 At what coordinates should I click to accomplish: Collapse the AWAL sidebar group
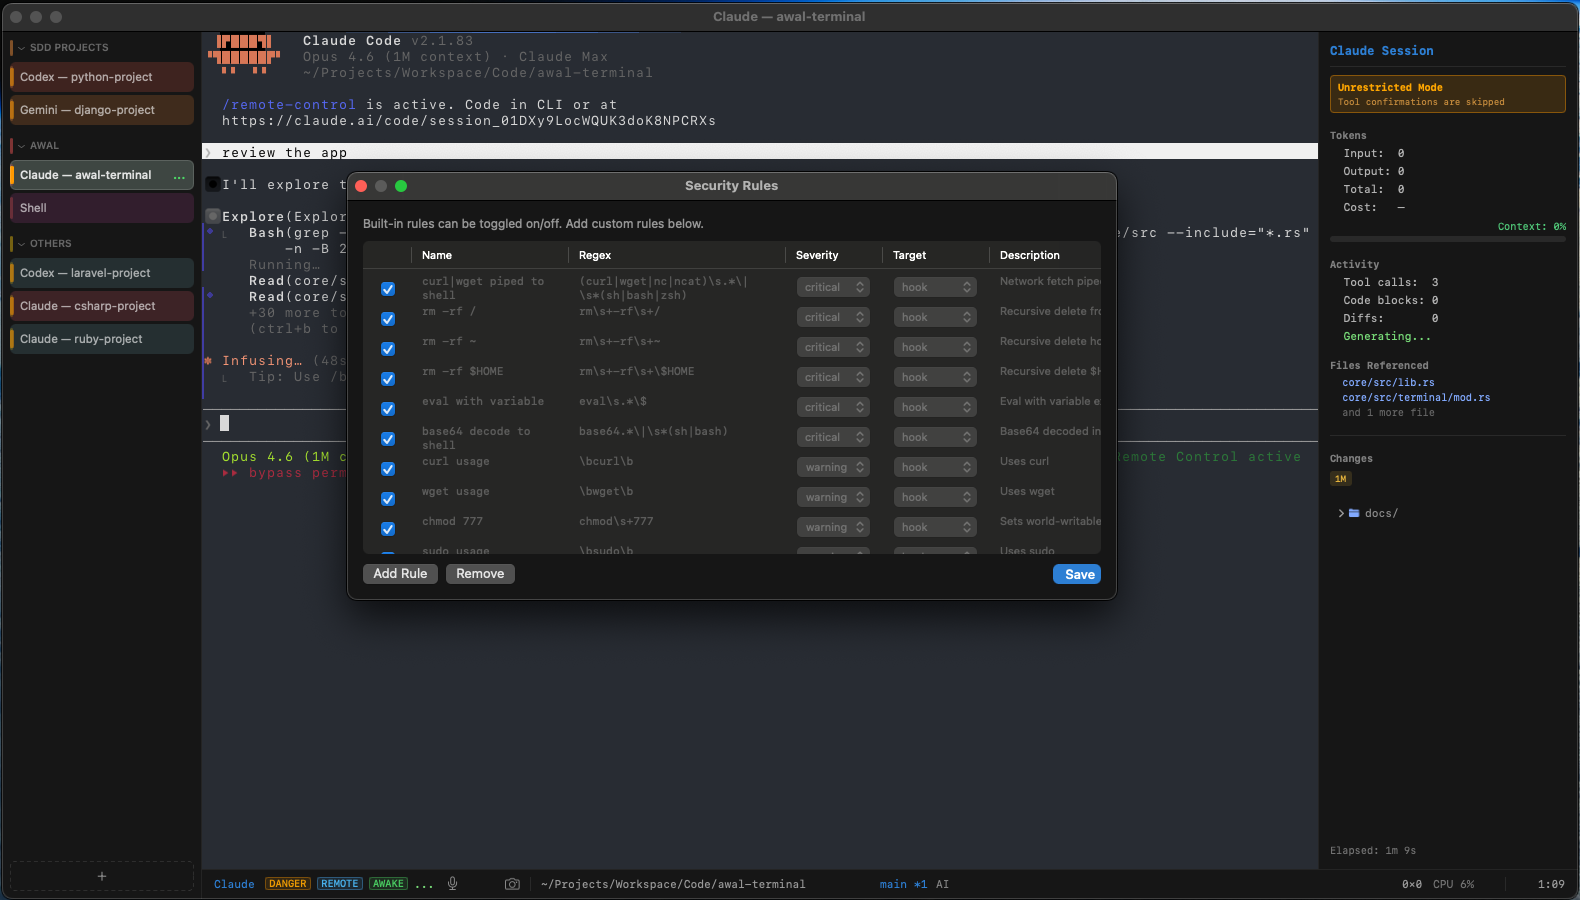[x=21, y=146]
